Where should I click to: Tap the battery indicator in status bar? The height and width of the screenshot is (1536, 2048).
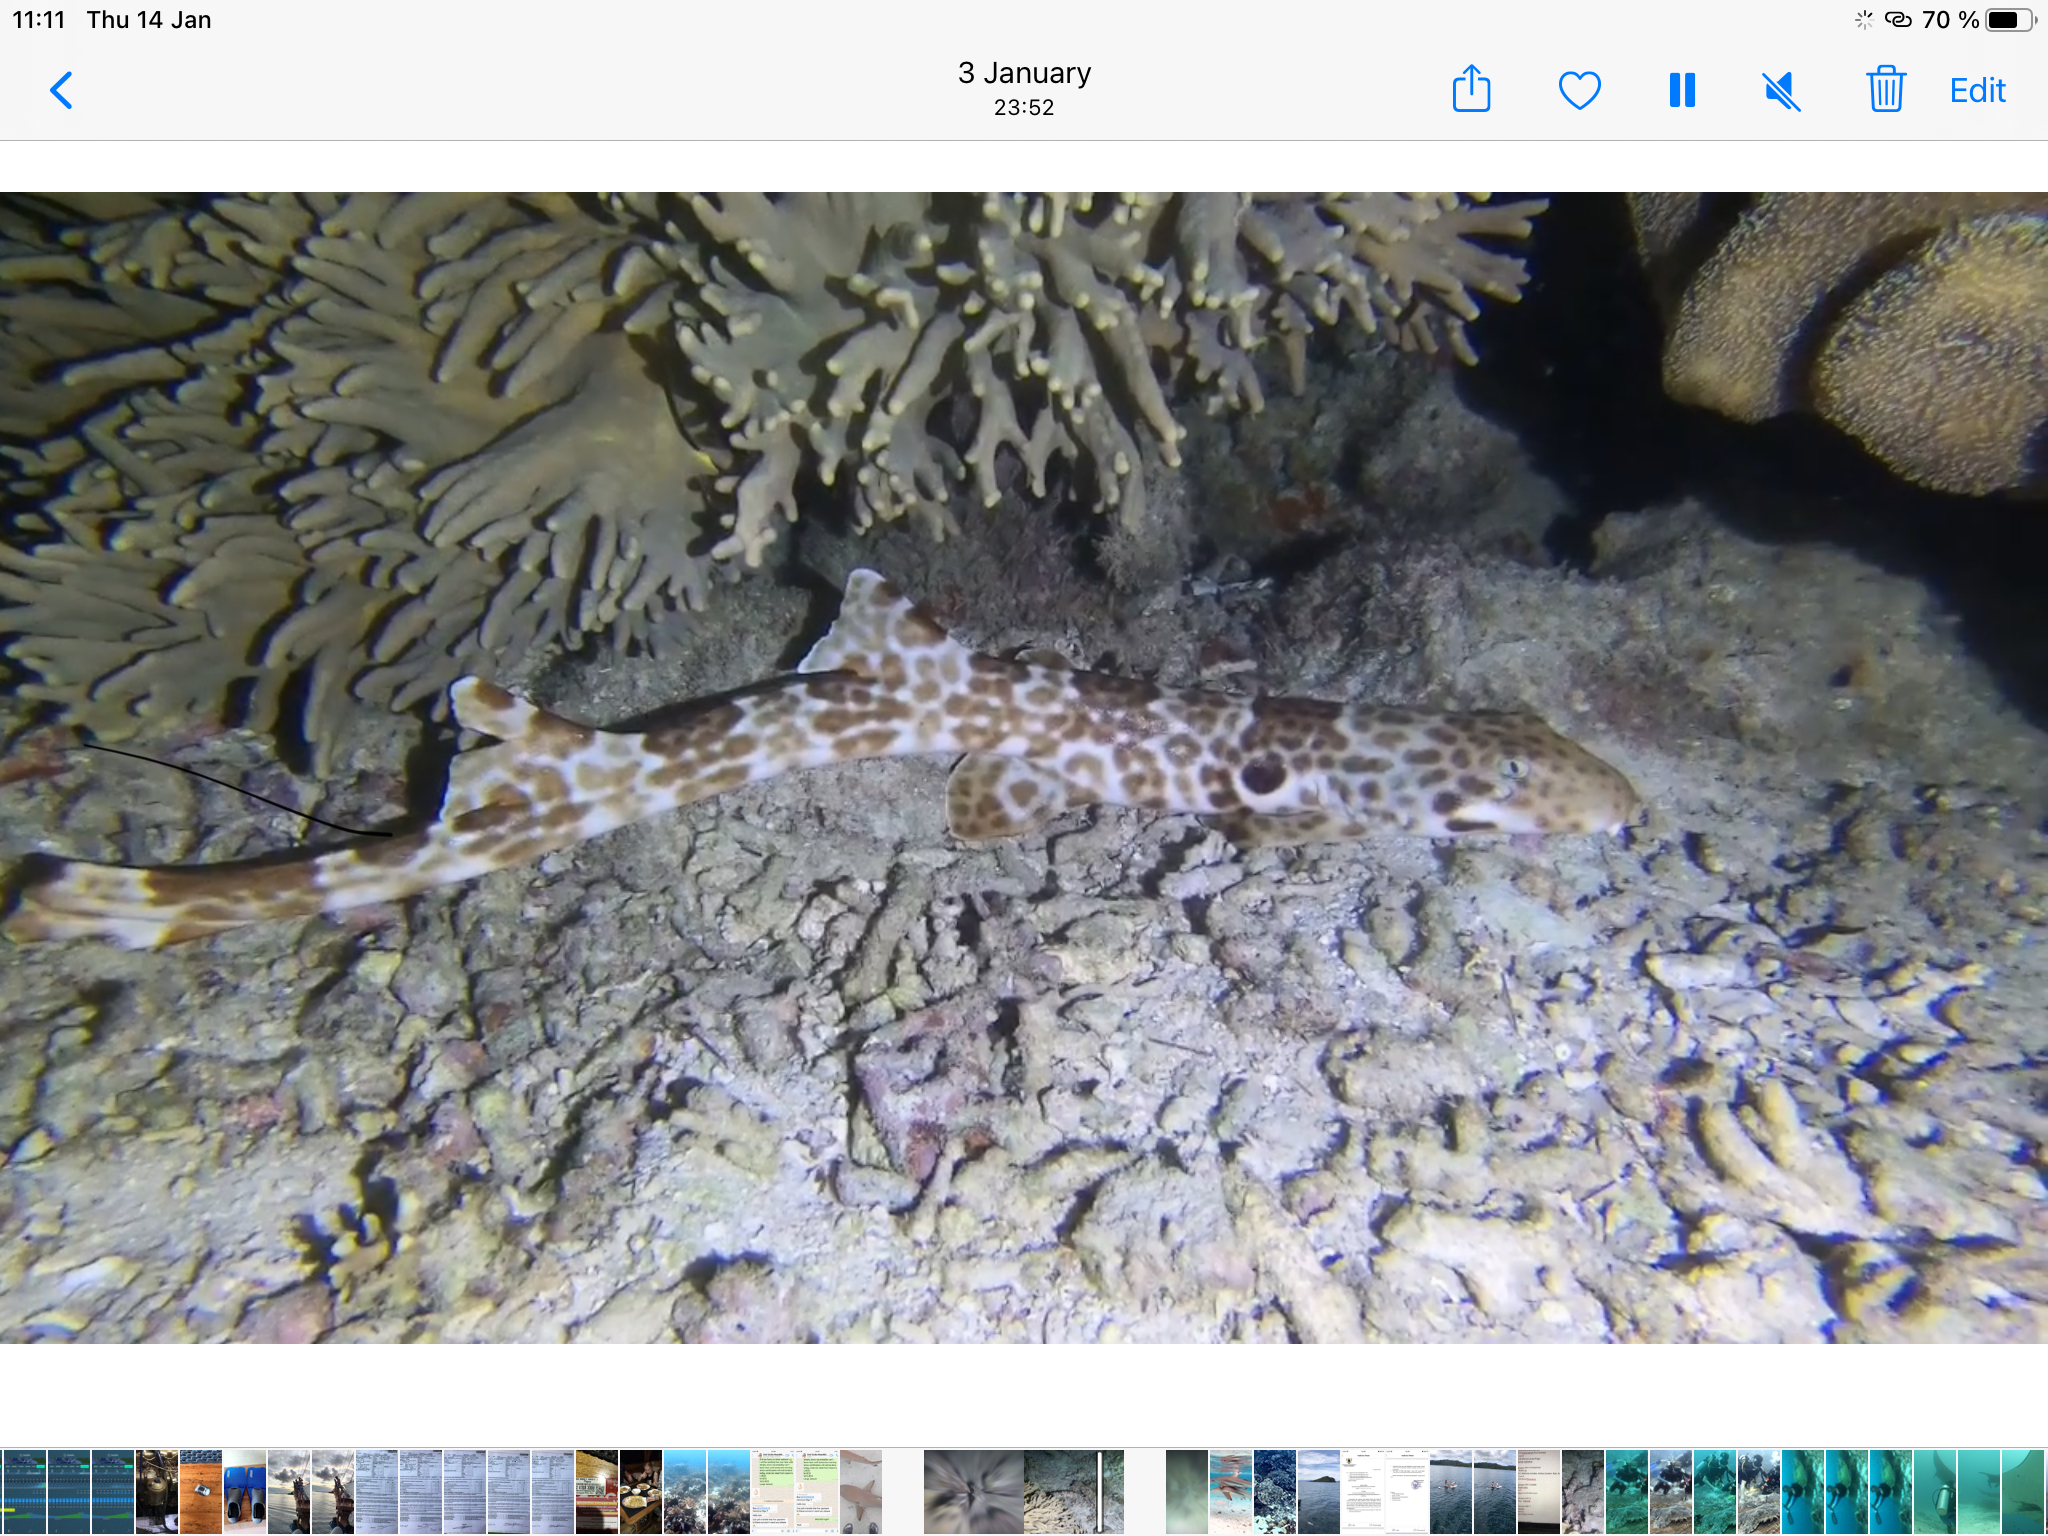[2008, 20]
